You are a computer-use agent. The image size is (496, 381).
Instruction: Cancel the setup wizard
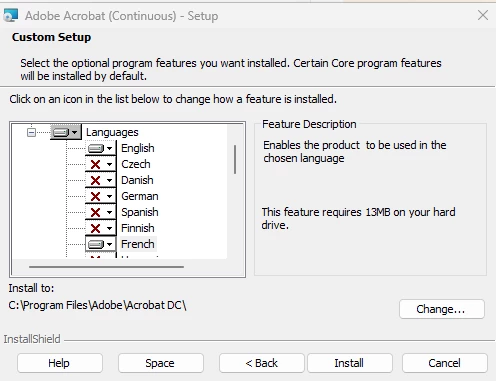click(x=445, y=363)
